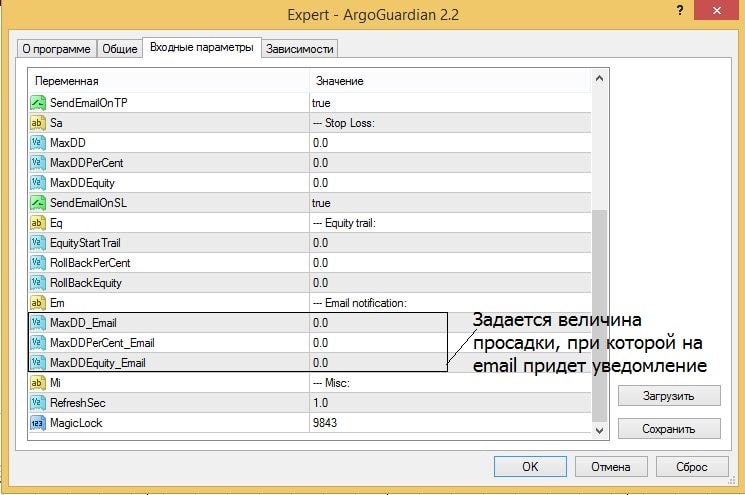Click the Отмена button
This screenshot has width=745, height=495.
coord(611,466)
